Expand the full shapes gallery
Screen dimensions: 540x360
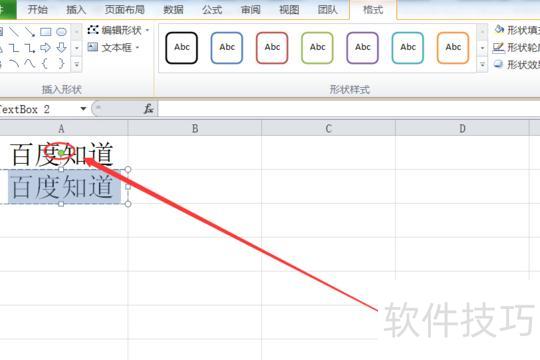[77, 64]
